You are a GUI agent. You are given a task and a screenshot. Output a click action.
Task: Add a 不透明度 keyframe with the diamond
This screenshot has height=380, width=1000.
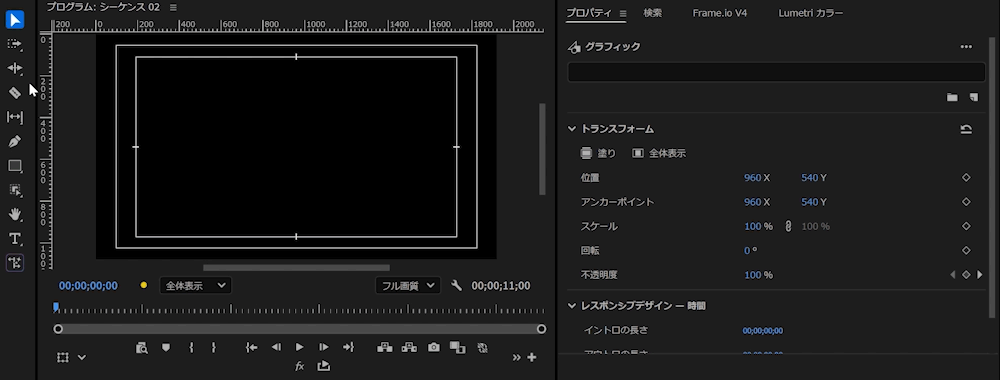966,275
